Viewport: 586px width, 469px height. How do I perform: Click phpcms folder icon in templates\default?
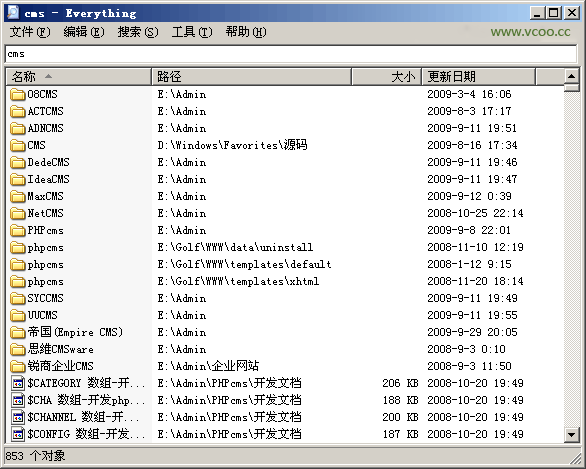(x=18, y=265)
